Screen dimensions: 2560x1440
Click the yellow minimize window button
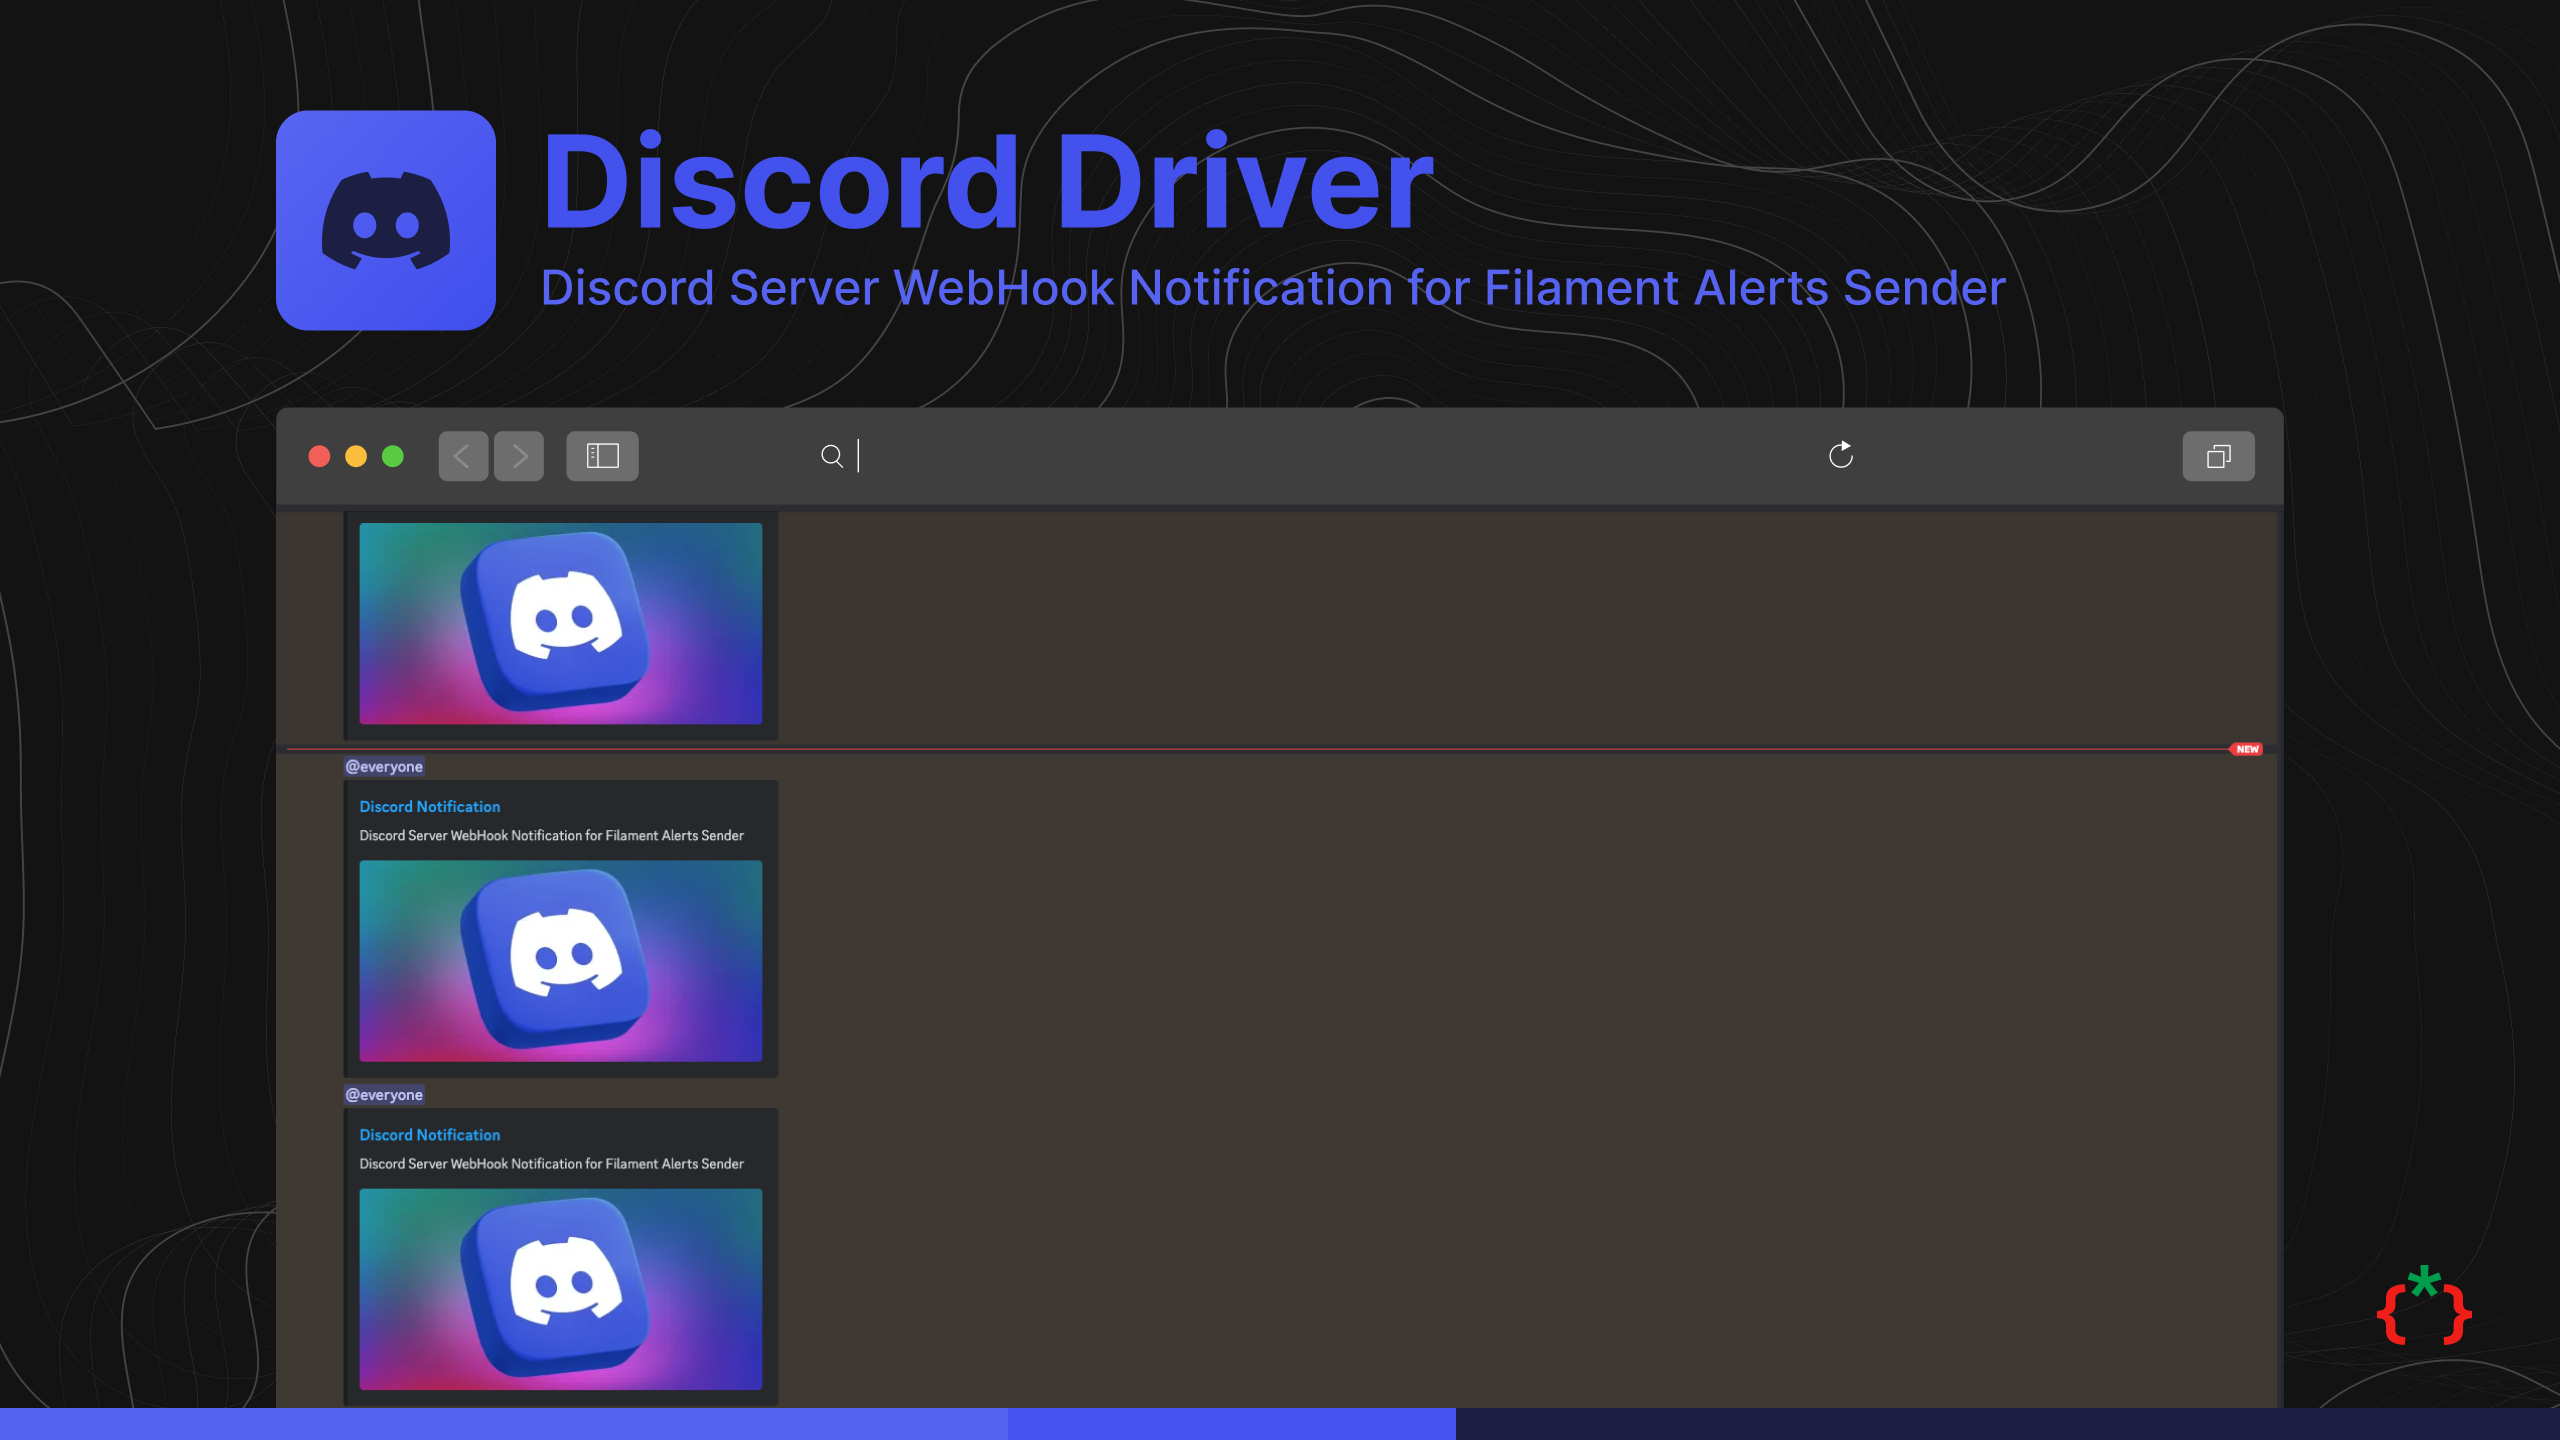pyautogui.click(x=356, y=456)
